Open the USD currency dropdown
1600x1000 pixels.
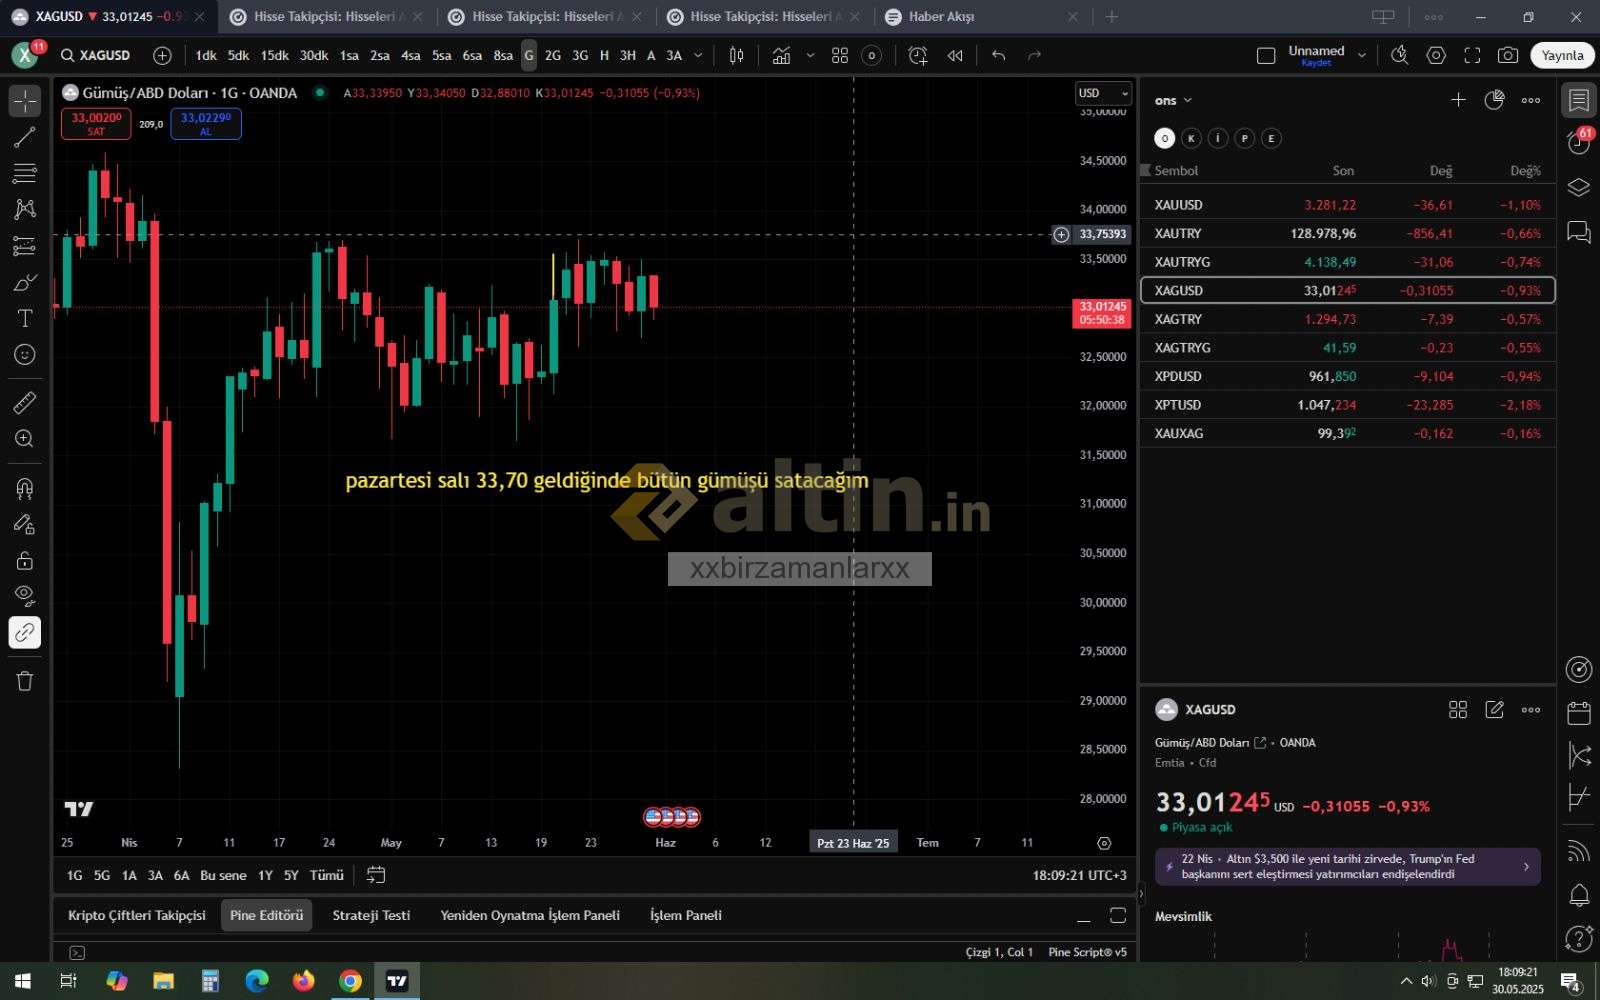[x=1103, y=93]
